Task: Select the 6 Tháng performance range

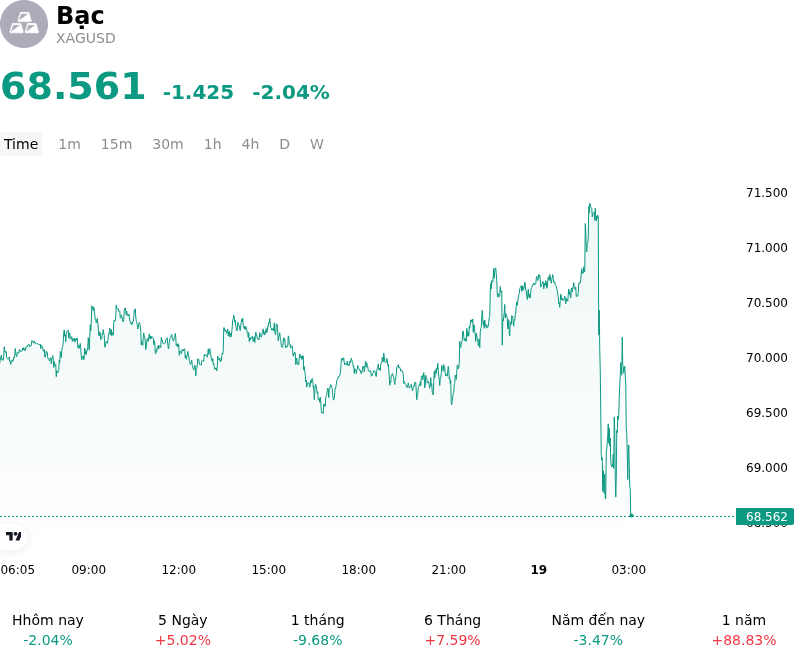Action: (x=453, y=630)
